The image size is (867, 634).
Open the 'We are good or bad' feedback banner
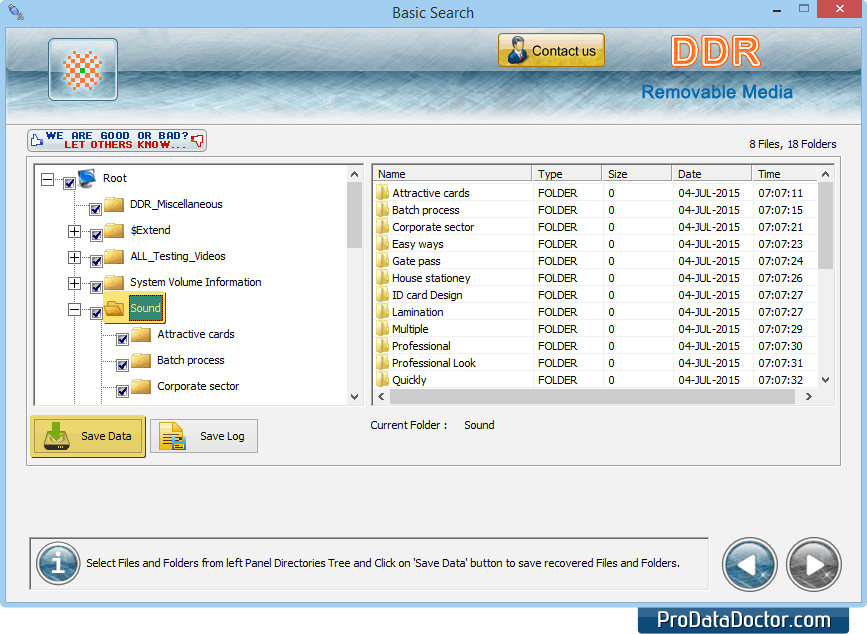(117, 140)
